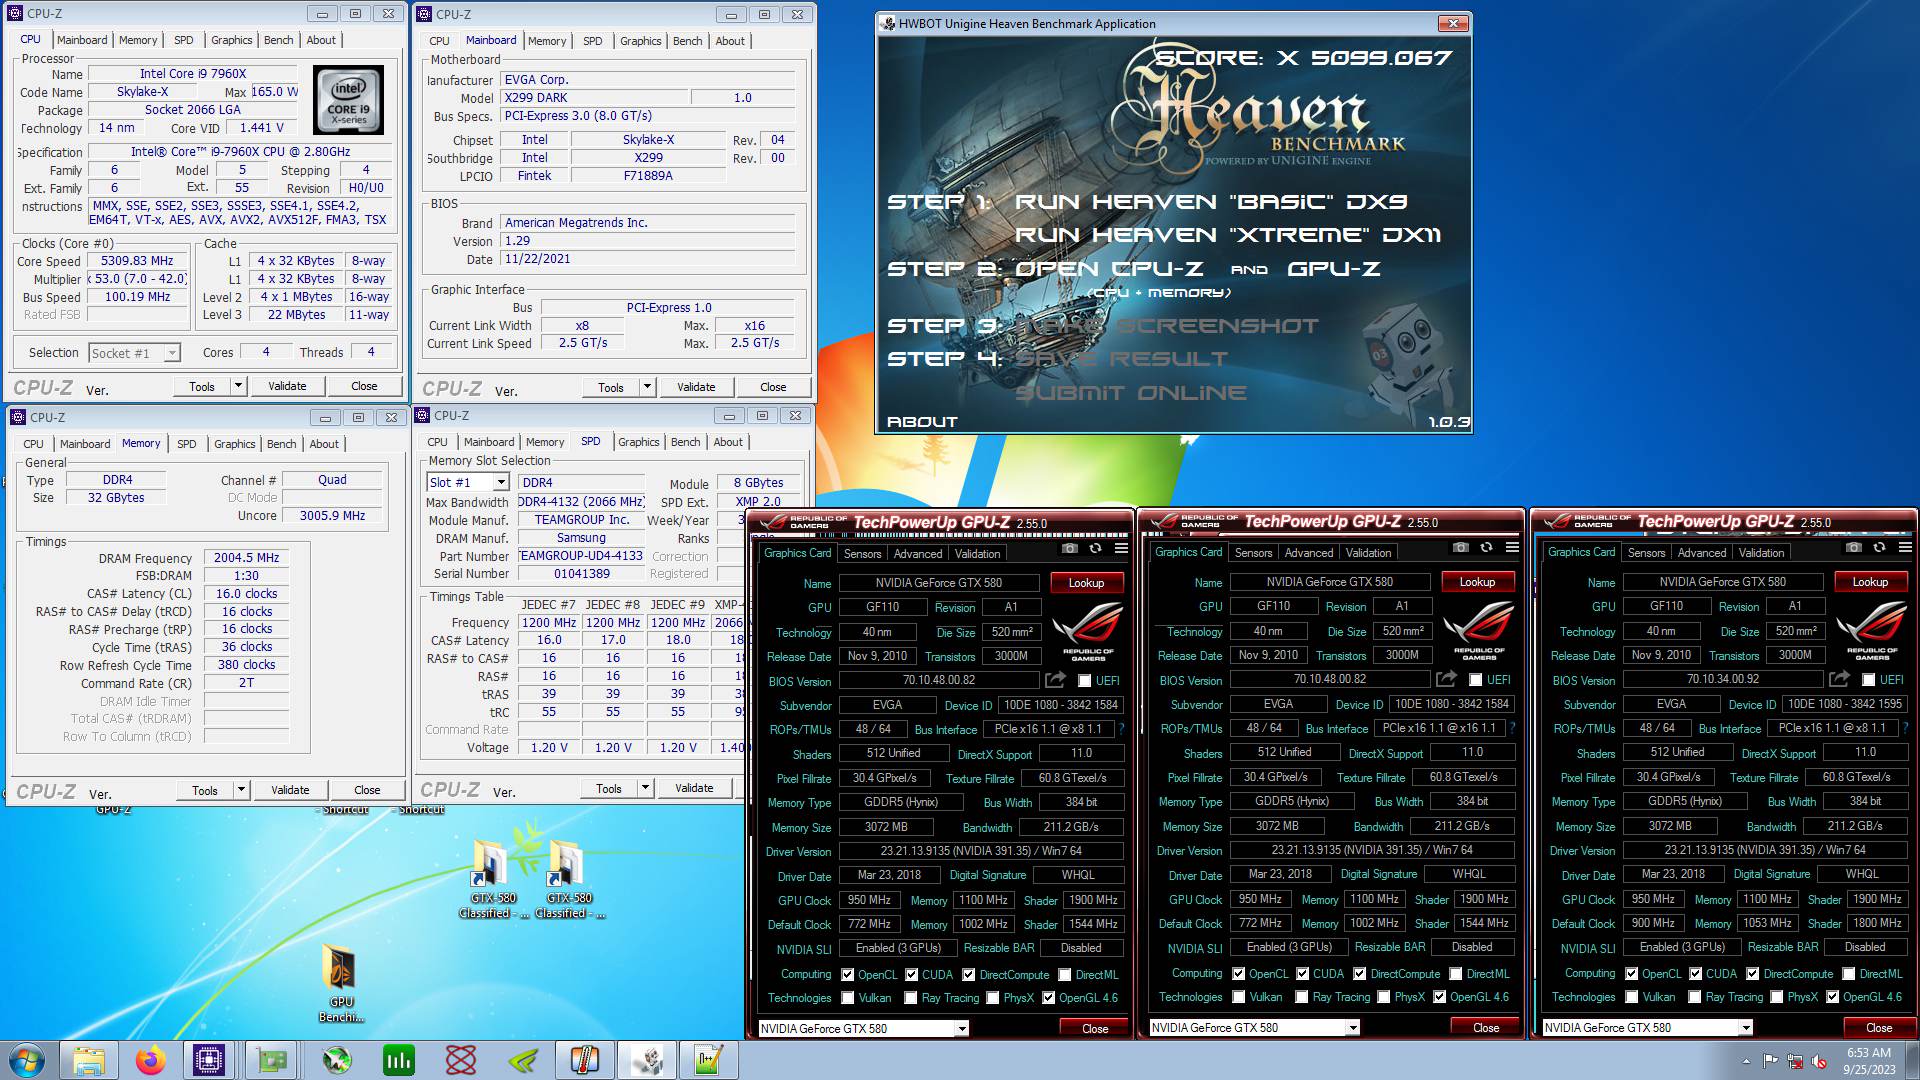This screenshot has height=1080, width=1920.
Task: Open Validation tab in rightmost GPU-Z window
Action: pos(1761,552)
